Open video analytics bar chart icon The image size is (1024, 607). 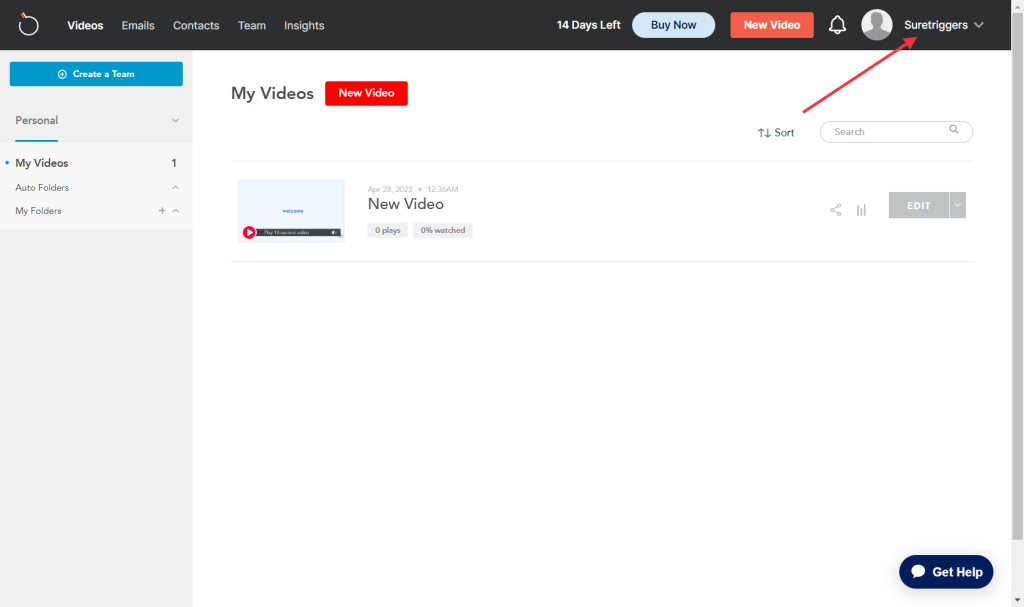(861, 210)
